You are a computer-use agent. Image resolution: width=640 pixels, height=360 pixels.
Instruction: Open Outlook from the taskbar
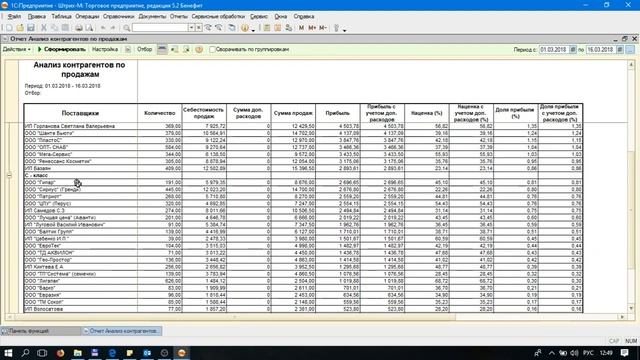[147, 353]
